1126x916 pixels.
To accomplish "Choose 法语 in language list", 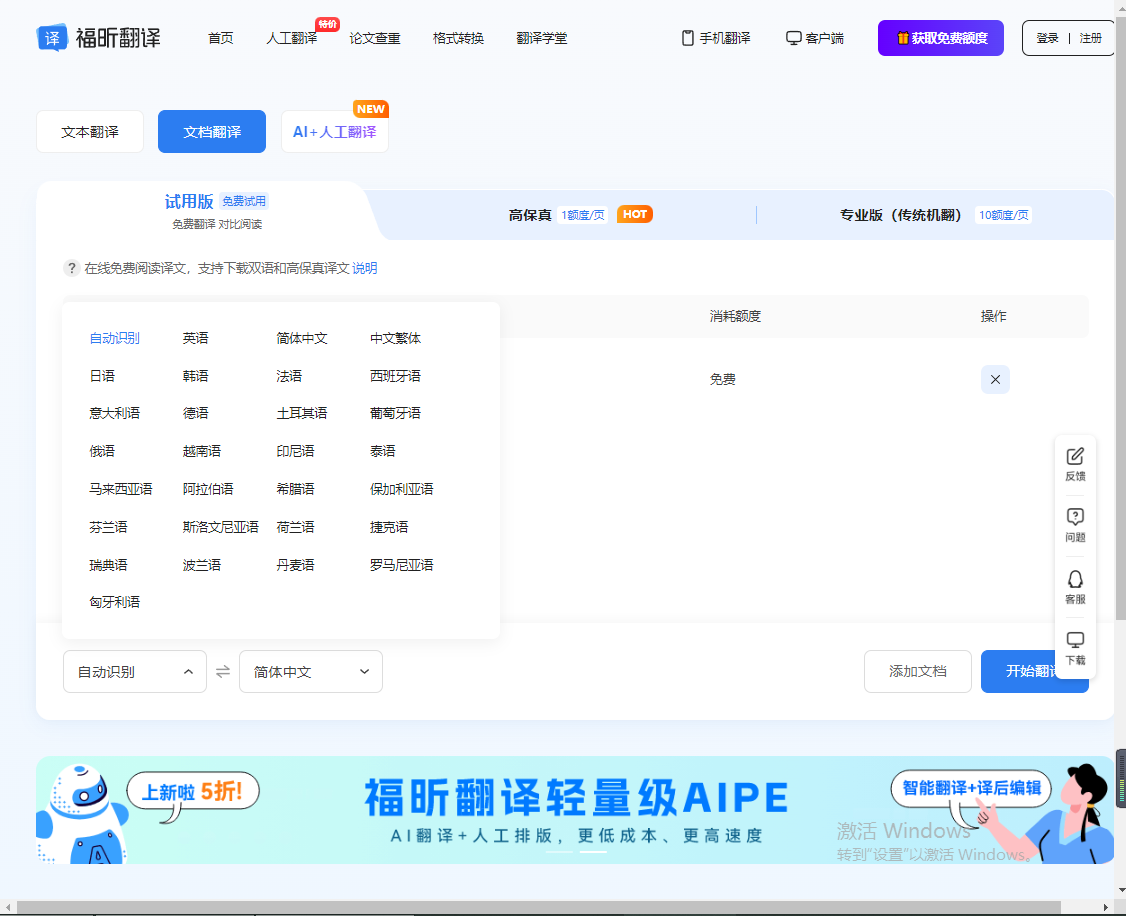I will pyautogui.click(x=289, y=376).
